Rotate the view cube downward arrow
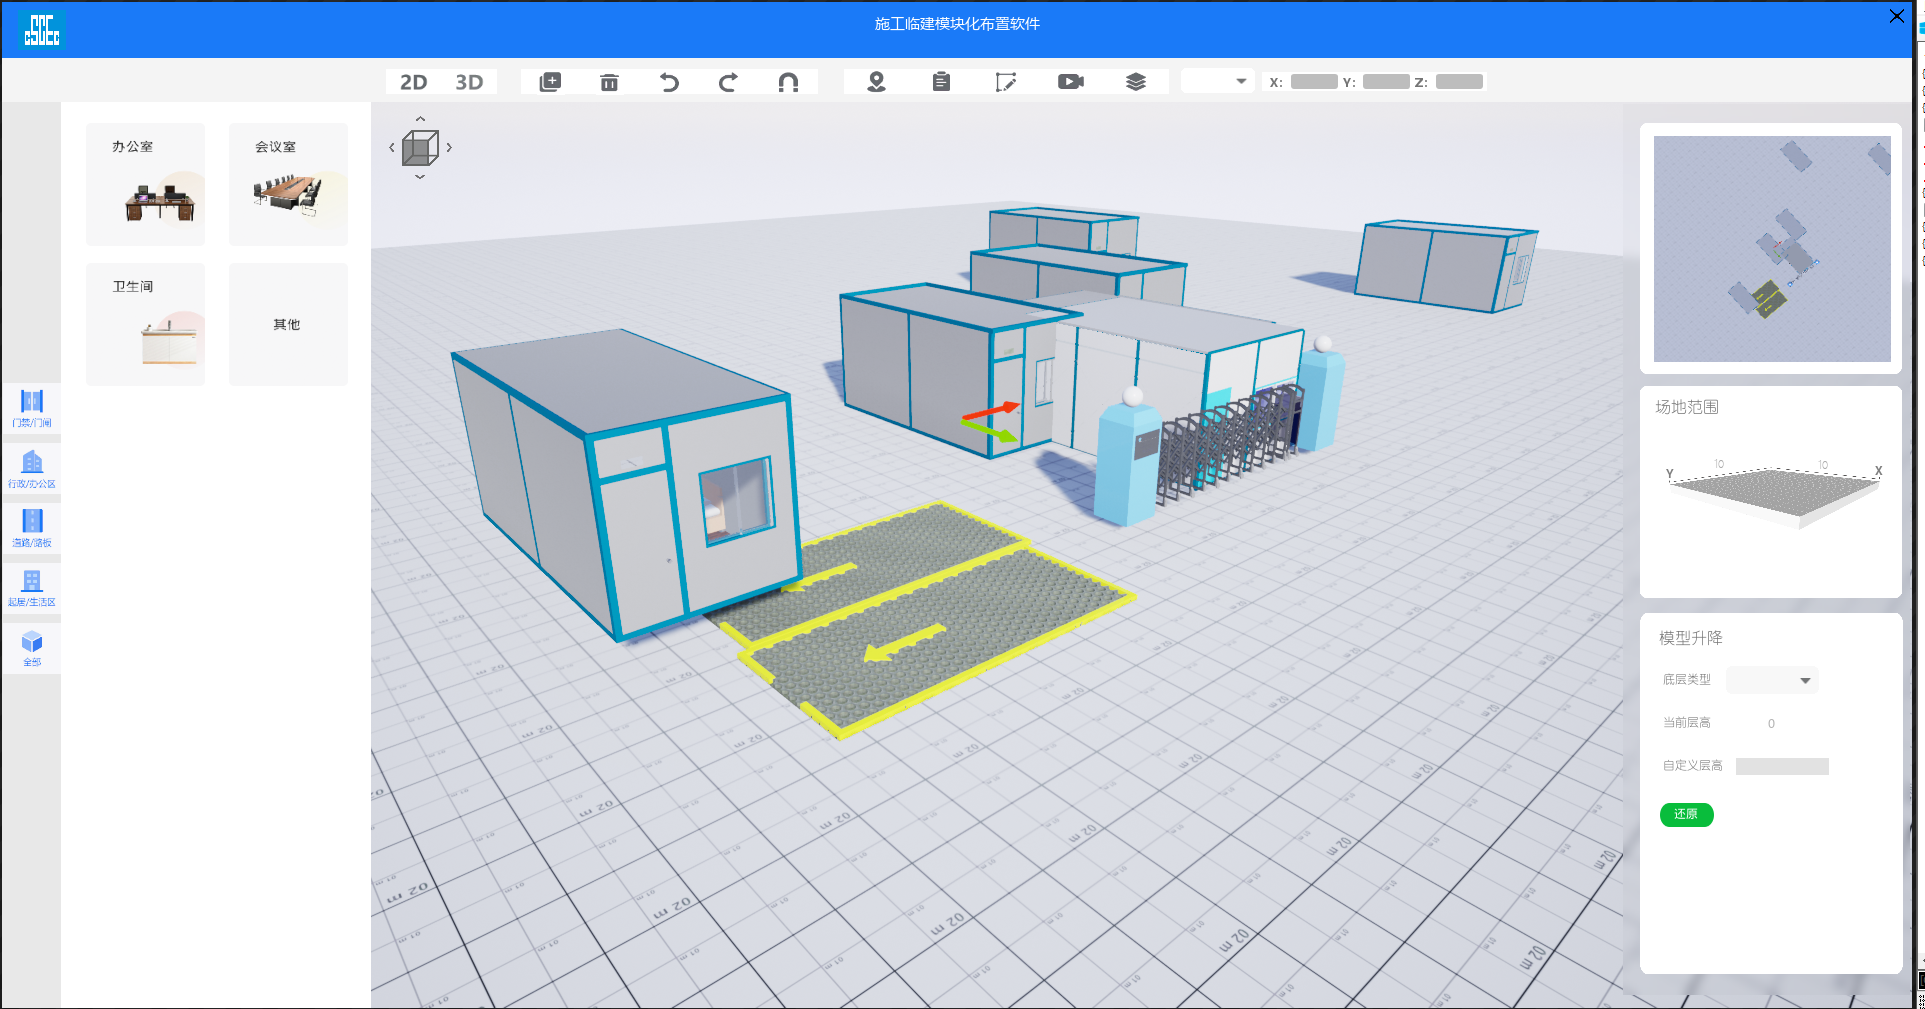 click(420, 177)
